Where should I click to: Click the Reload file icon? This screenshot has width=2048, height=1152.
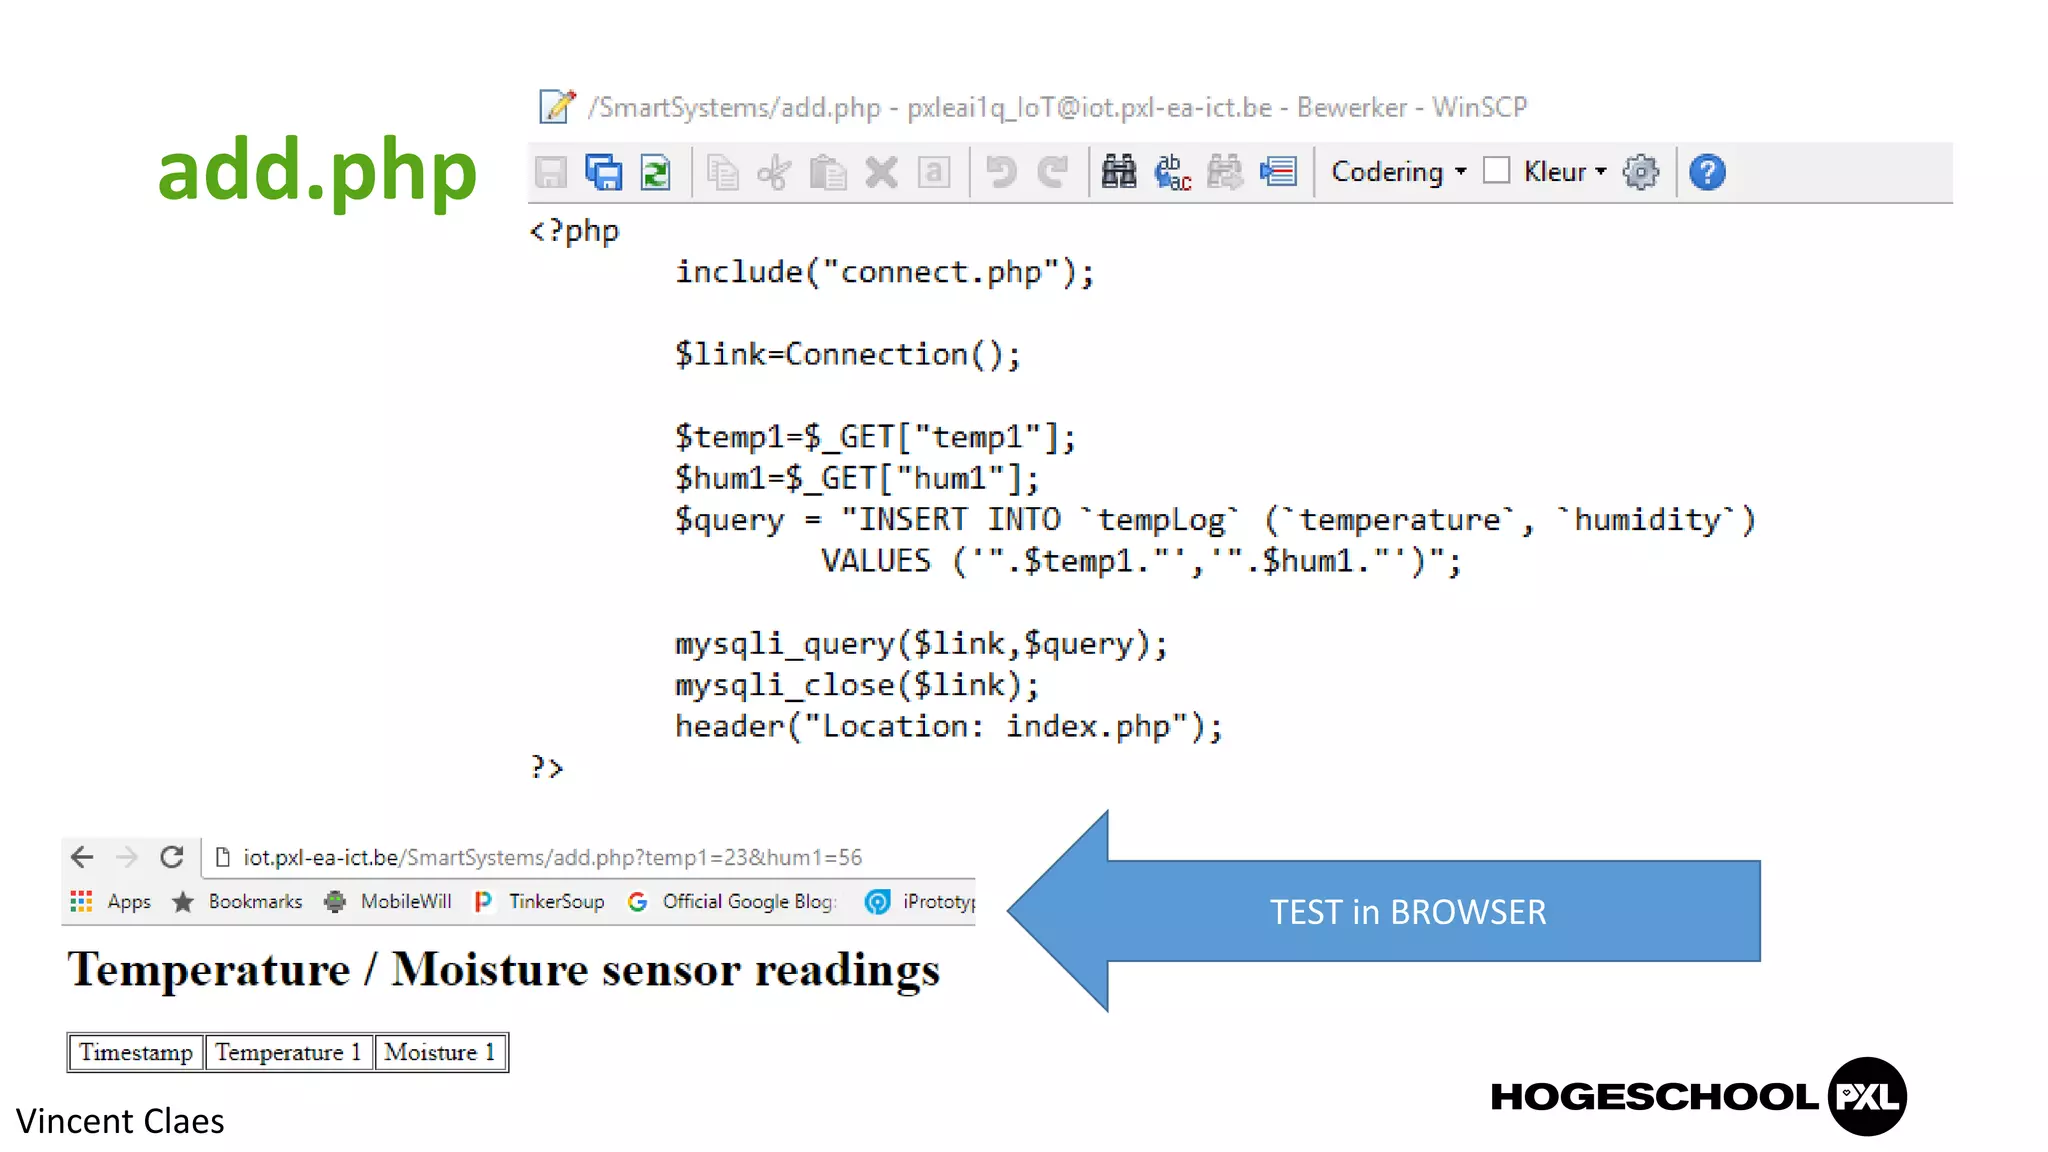coord(656,172)
